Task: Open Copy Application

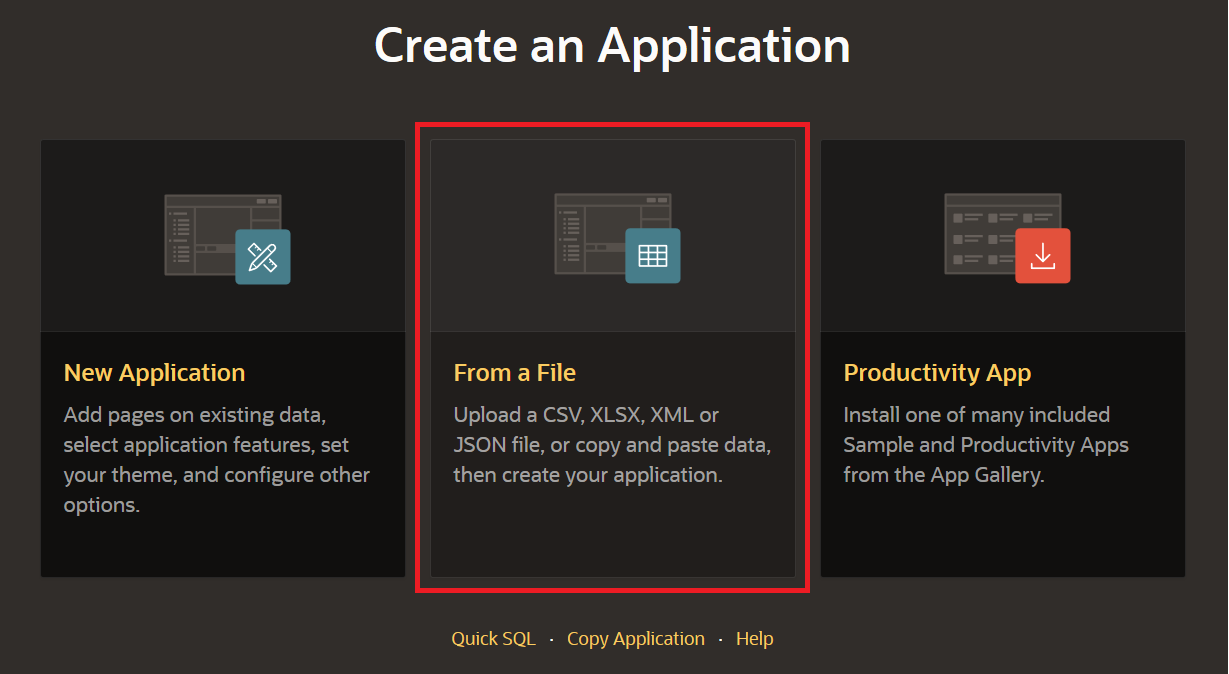Action: tap(635, 638)
